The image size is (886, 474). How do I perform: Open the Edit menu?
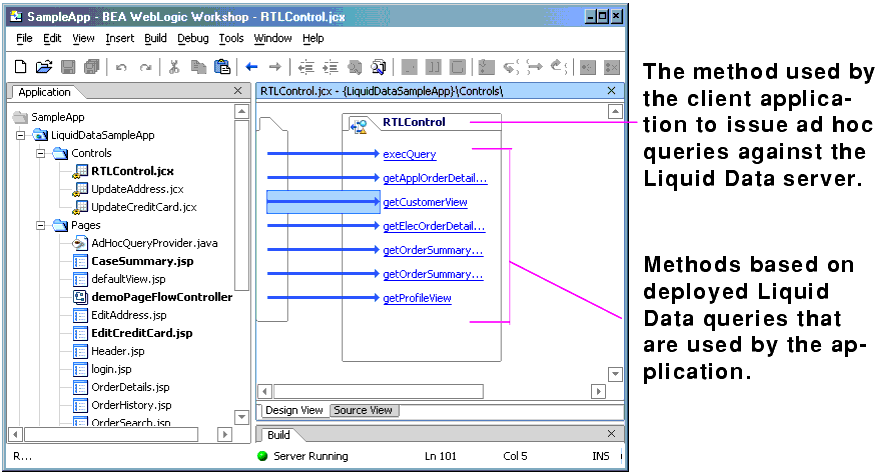[52, 38]
